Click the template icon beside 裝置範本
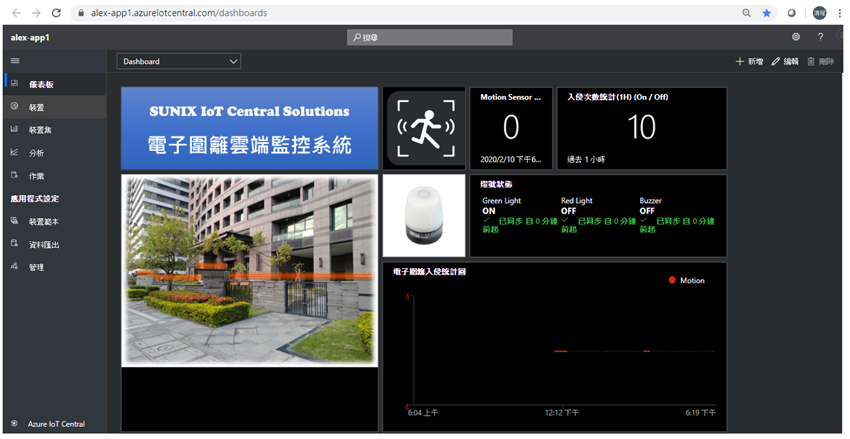850x439 pixels. [15, 221]
